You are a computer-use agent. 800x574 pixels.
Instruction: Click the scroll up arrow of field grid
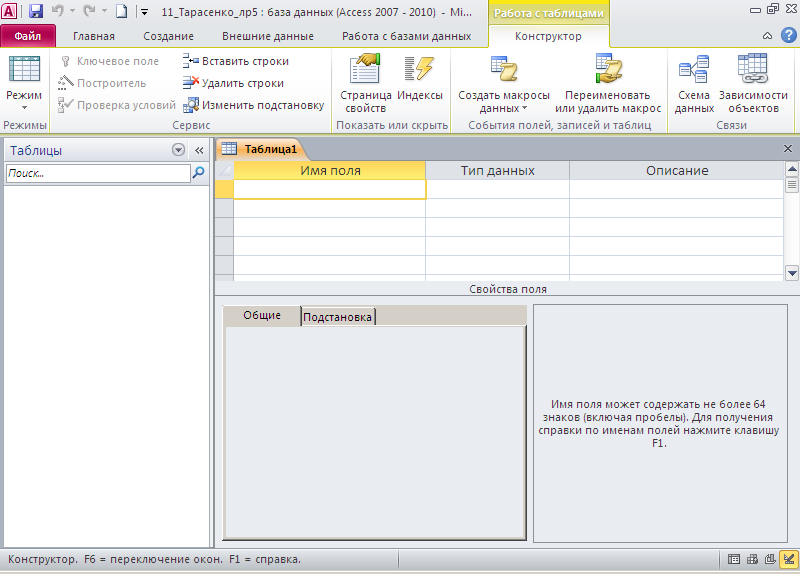point(792,169)
